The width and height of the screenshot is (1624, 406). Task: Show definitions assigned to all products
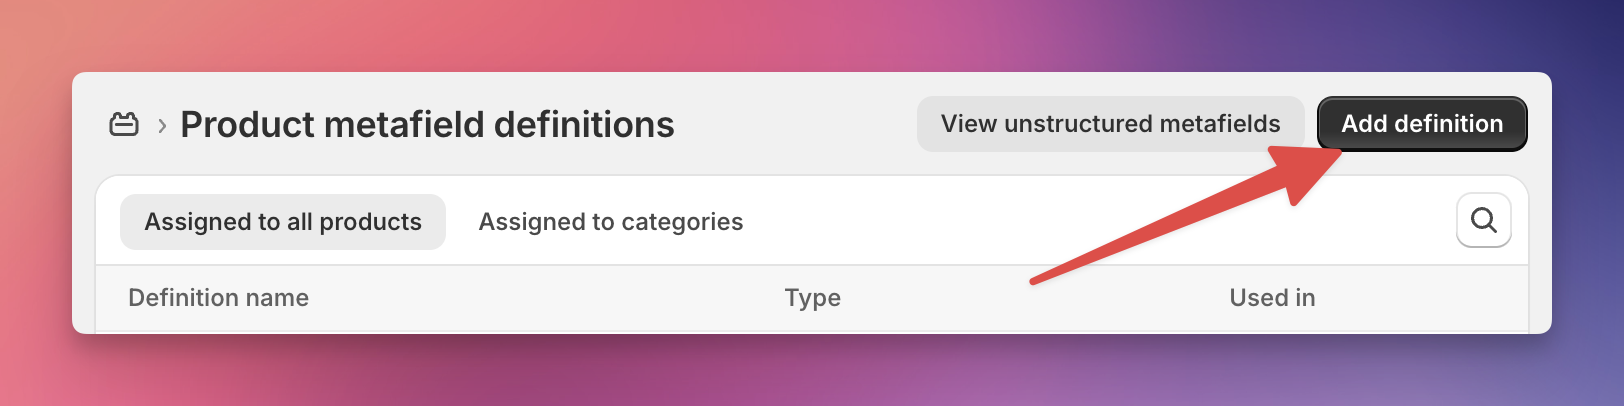pos(283,222)
